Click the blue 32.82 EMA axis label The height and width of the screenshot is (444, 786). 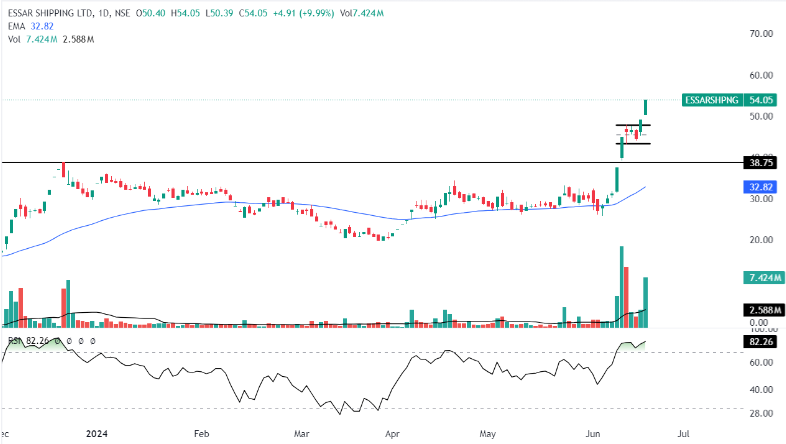tap(761, 187)
